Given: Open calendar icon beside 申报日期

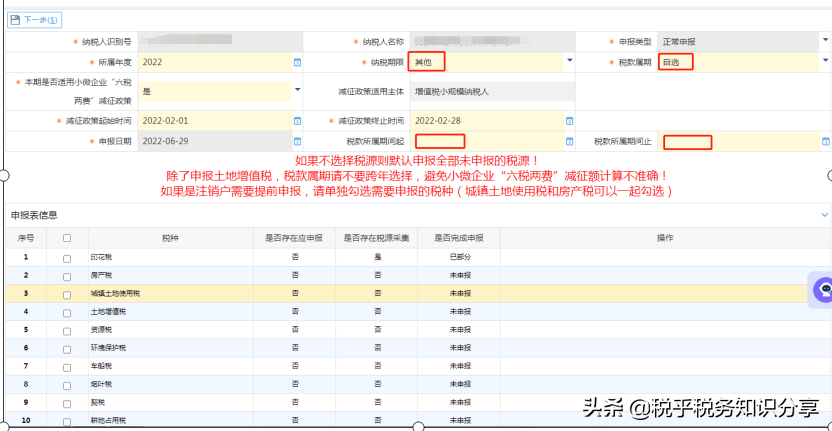Looking at the screenshot, I should coord(297,142).
